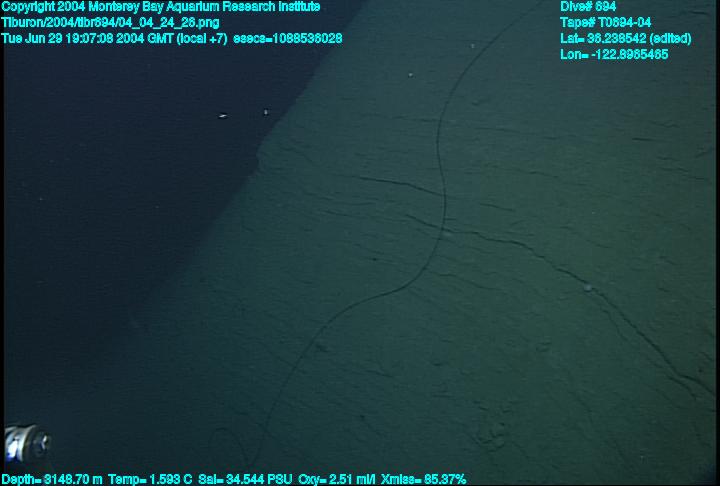Click the copyright notice text overlay
The width and height of the screenshot is (720, 486).
[161, 7]
